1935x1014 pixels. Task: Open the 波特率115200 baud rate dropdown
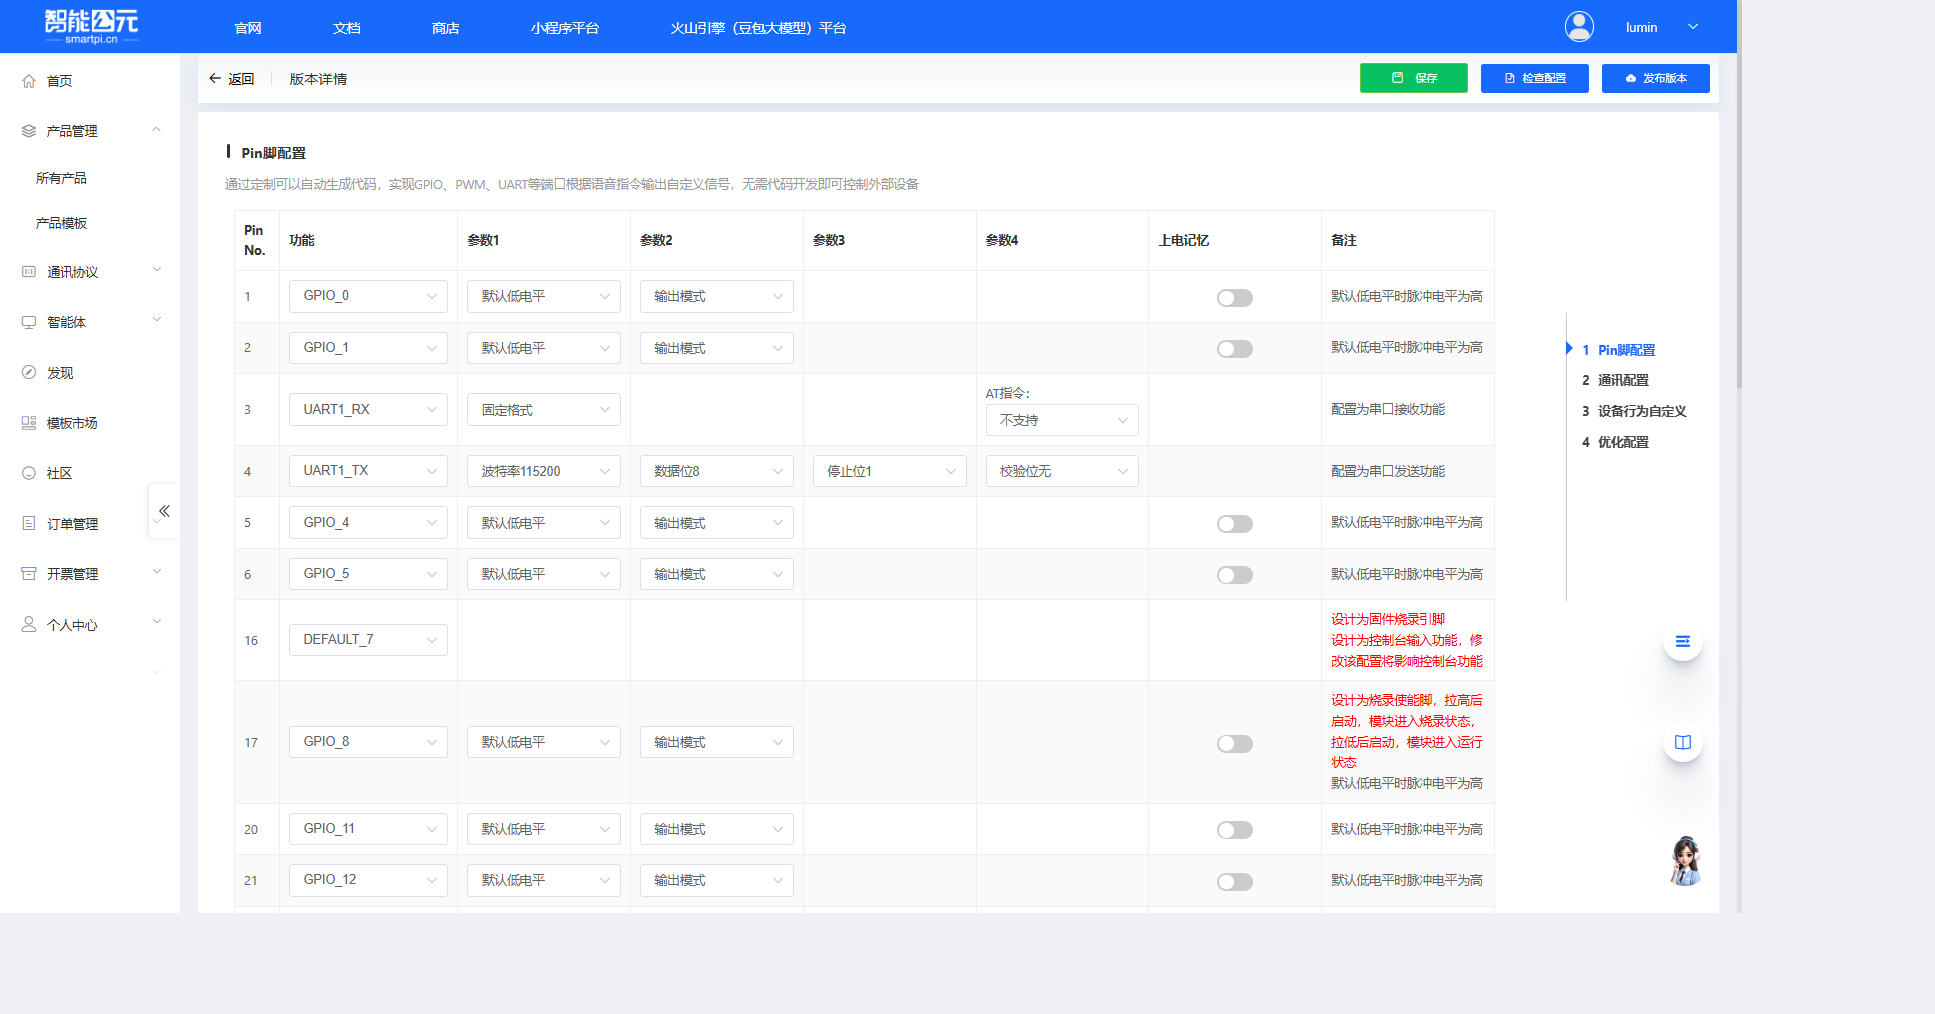[x=543, y=471]
